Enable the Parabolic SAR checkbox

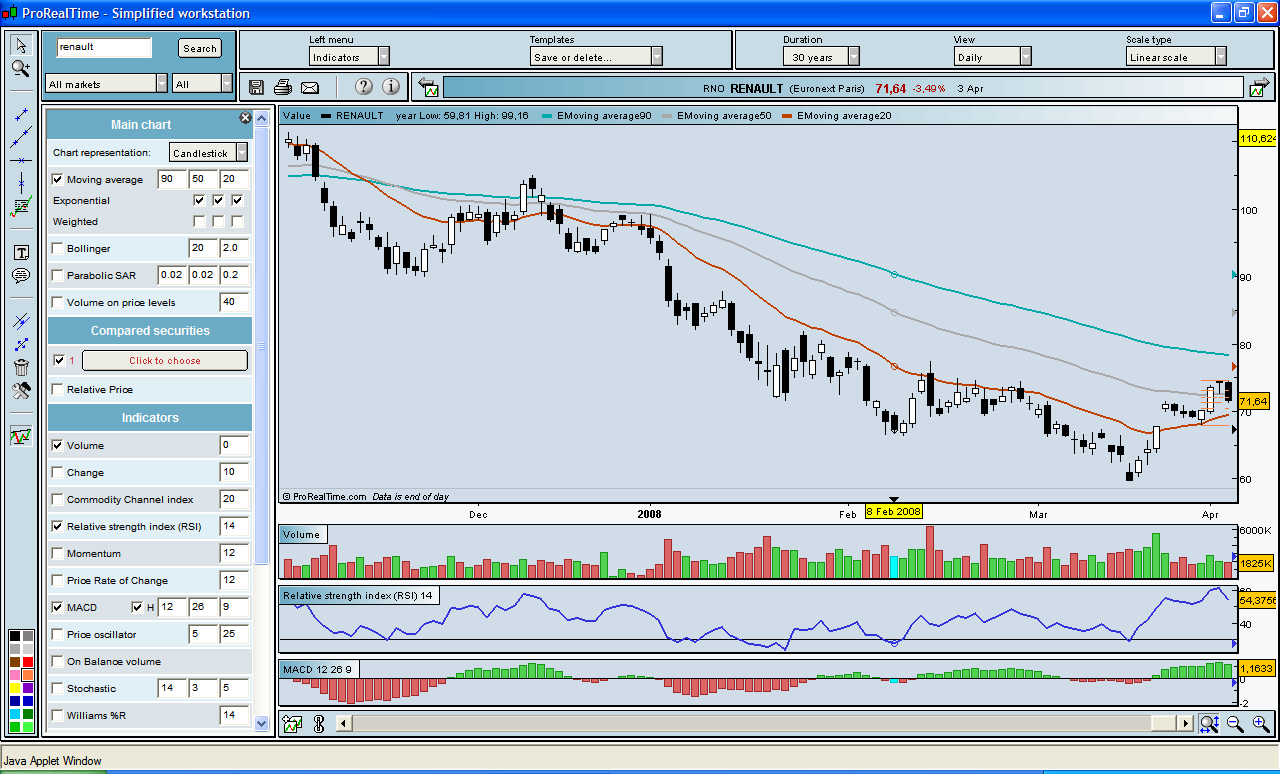[57, 275]
